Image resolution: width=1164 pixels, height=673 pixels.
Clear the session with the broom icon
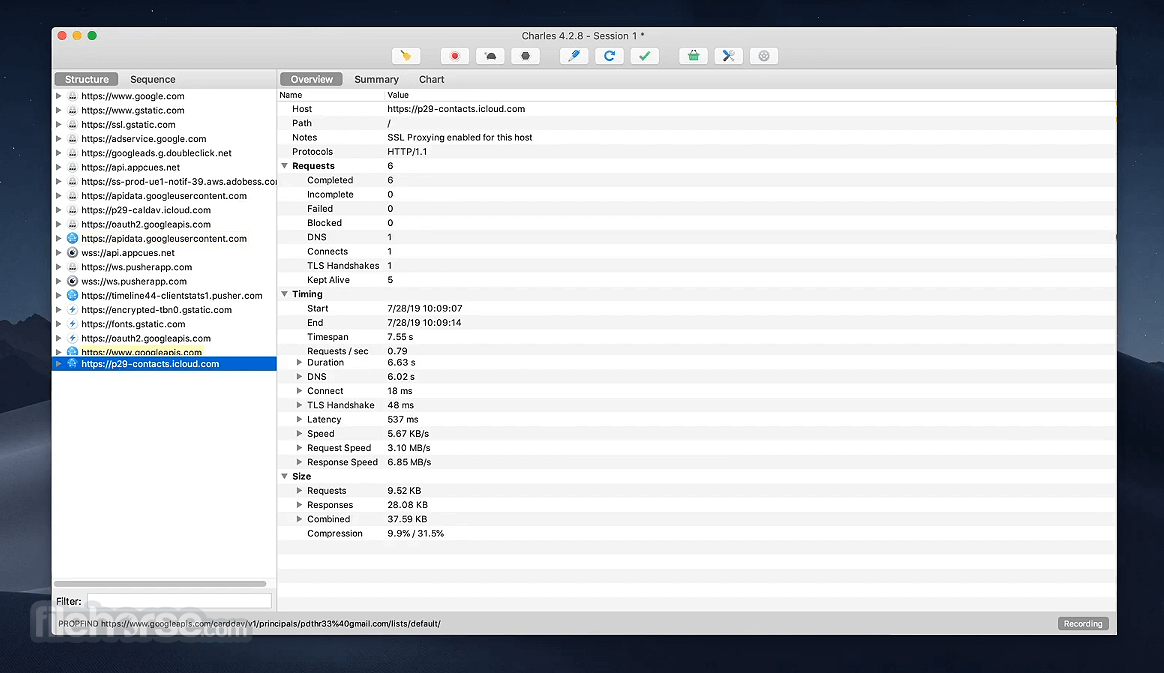406,56
